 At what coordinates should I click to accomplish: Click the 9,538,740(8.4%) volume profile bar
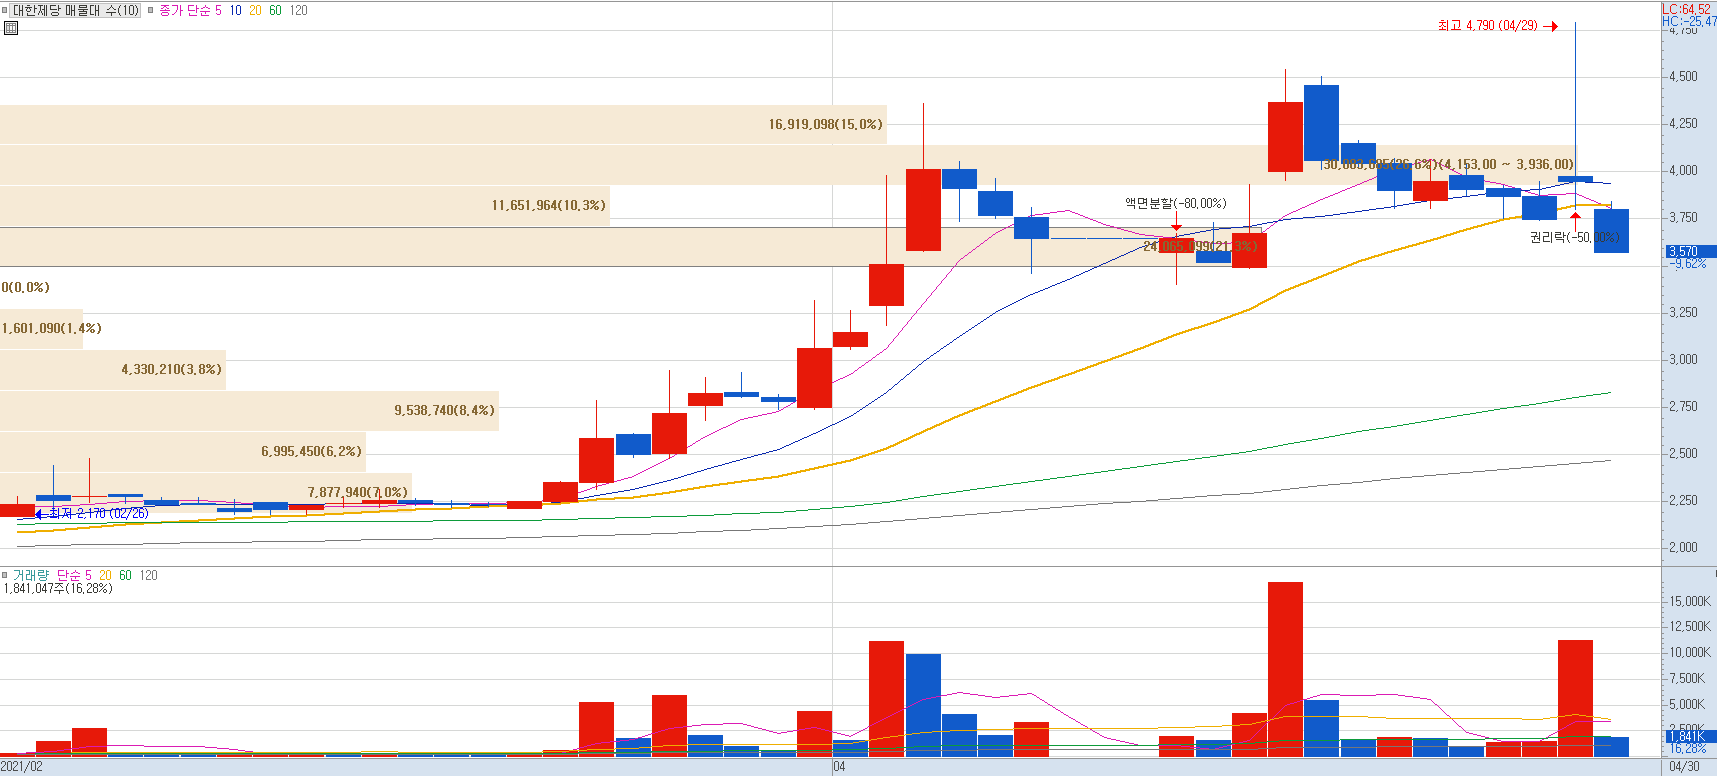pyautogui.click(x=249, y=410)
